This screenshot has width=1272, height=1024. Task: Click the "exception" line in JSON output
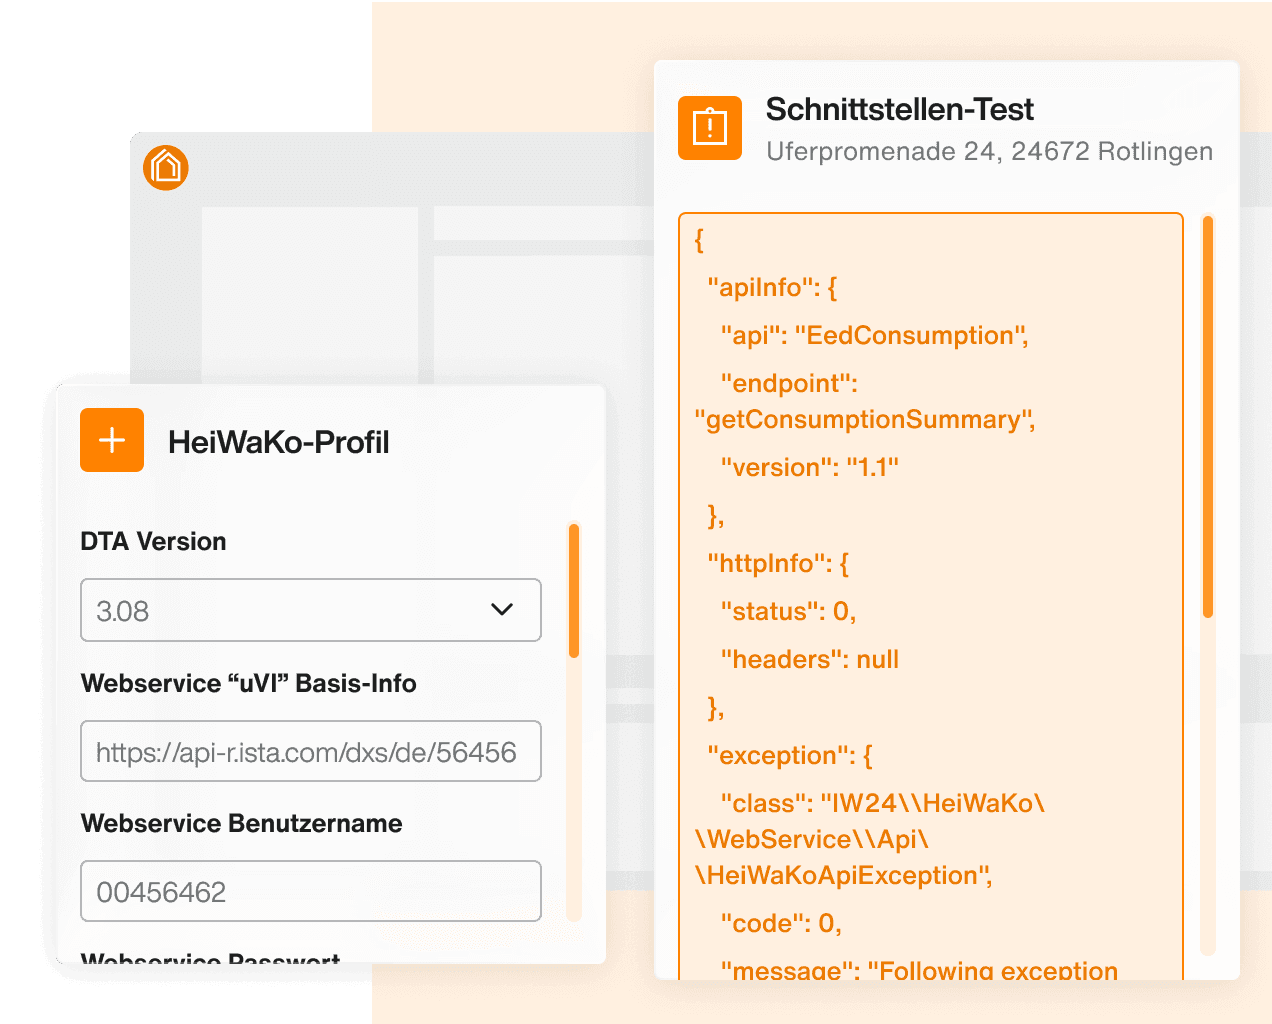point(790,756)
